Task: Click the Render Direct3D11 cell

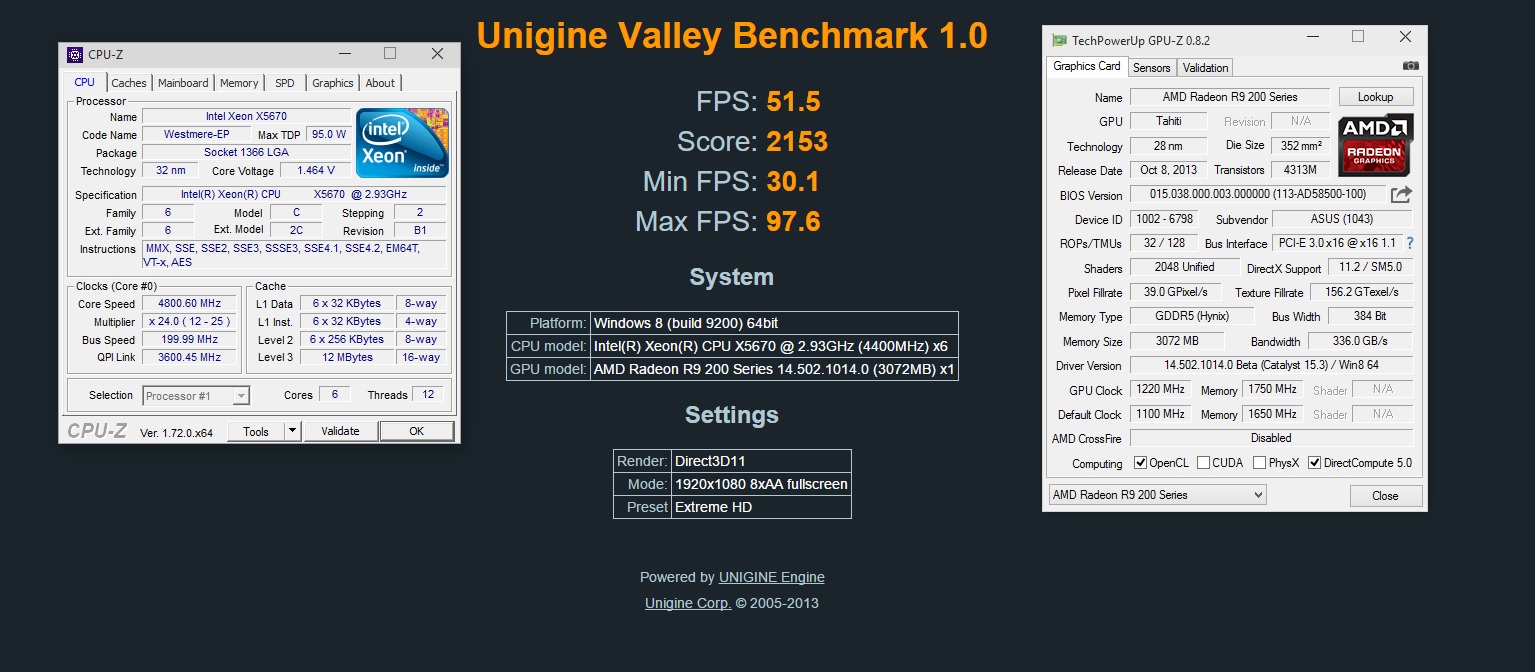Action: tap(761, 461)
